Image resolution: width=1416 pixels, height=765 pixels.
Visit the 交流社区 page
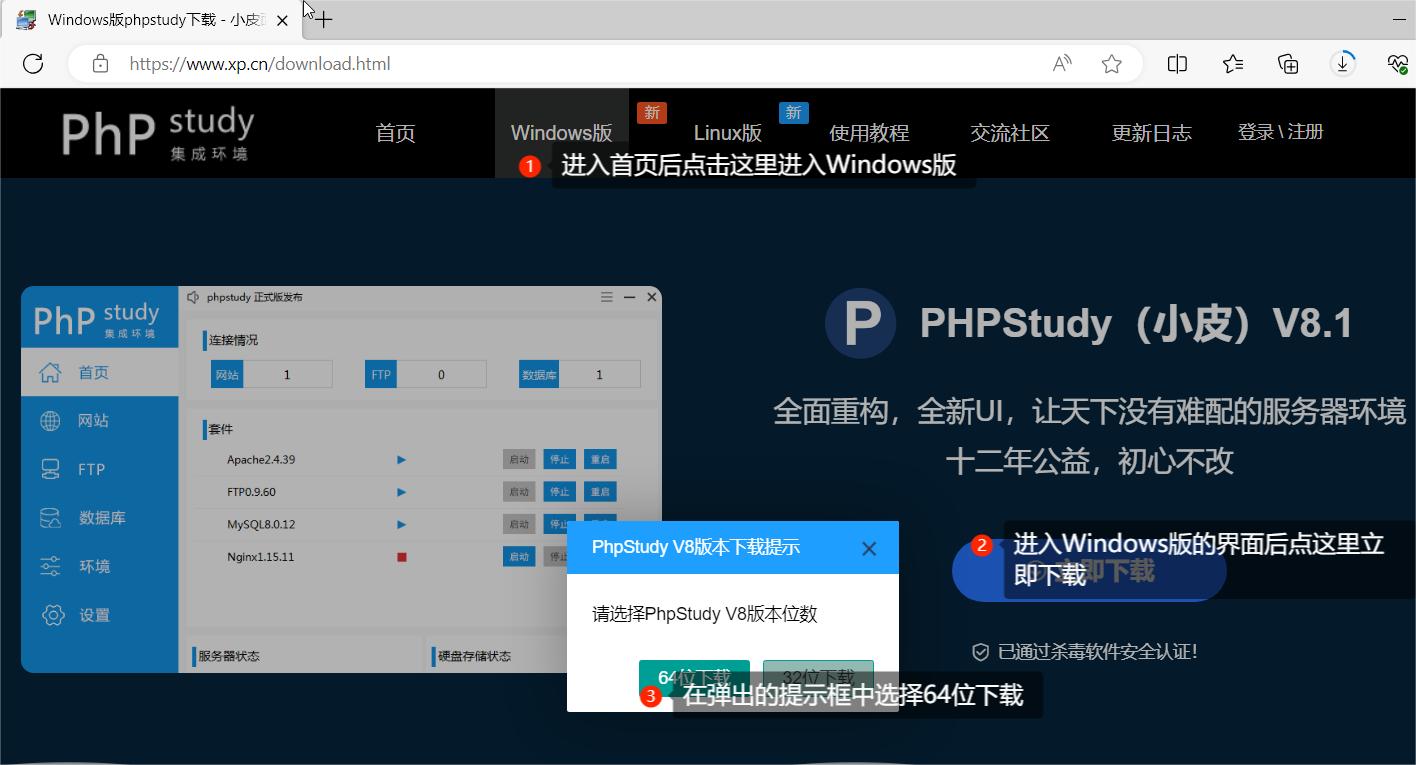tap(1010, 133)
